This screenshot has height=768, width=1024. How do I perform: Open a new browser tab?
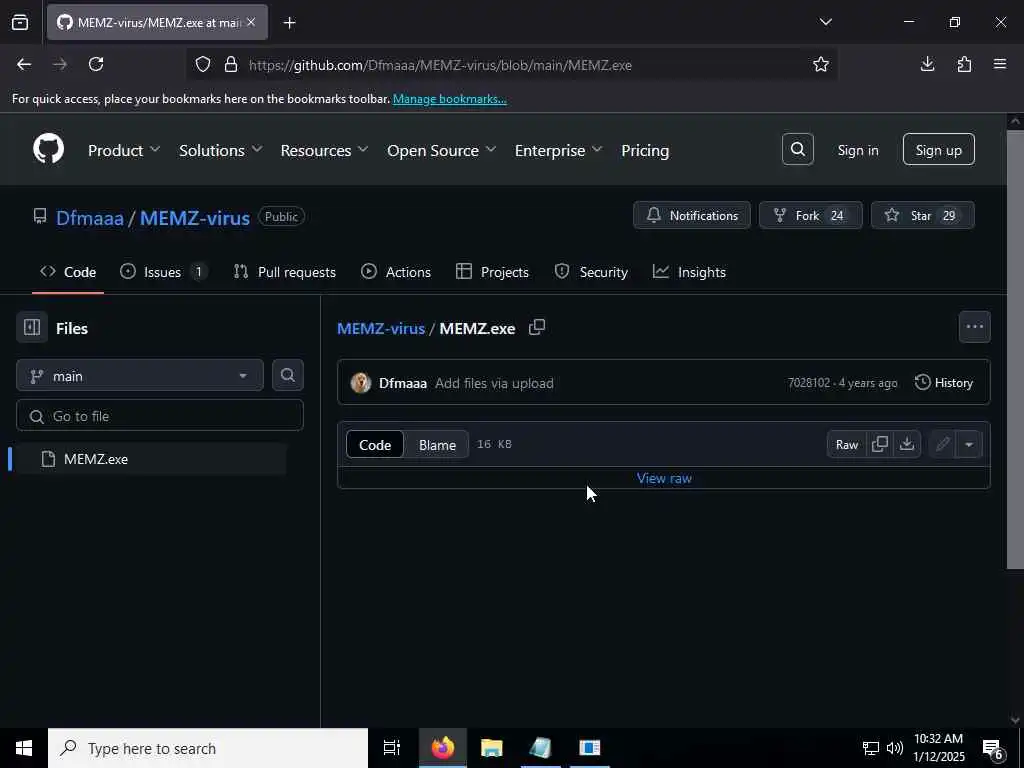(289, 23)
